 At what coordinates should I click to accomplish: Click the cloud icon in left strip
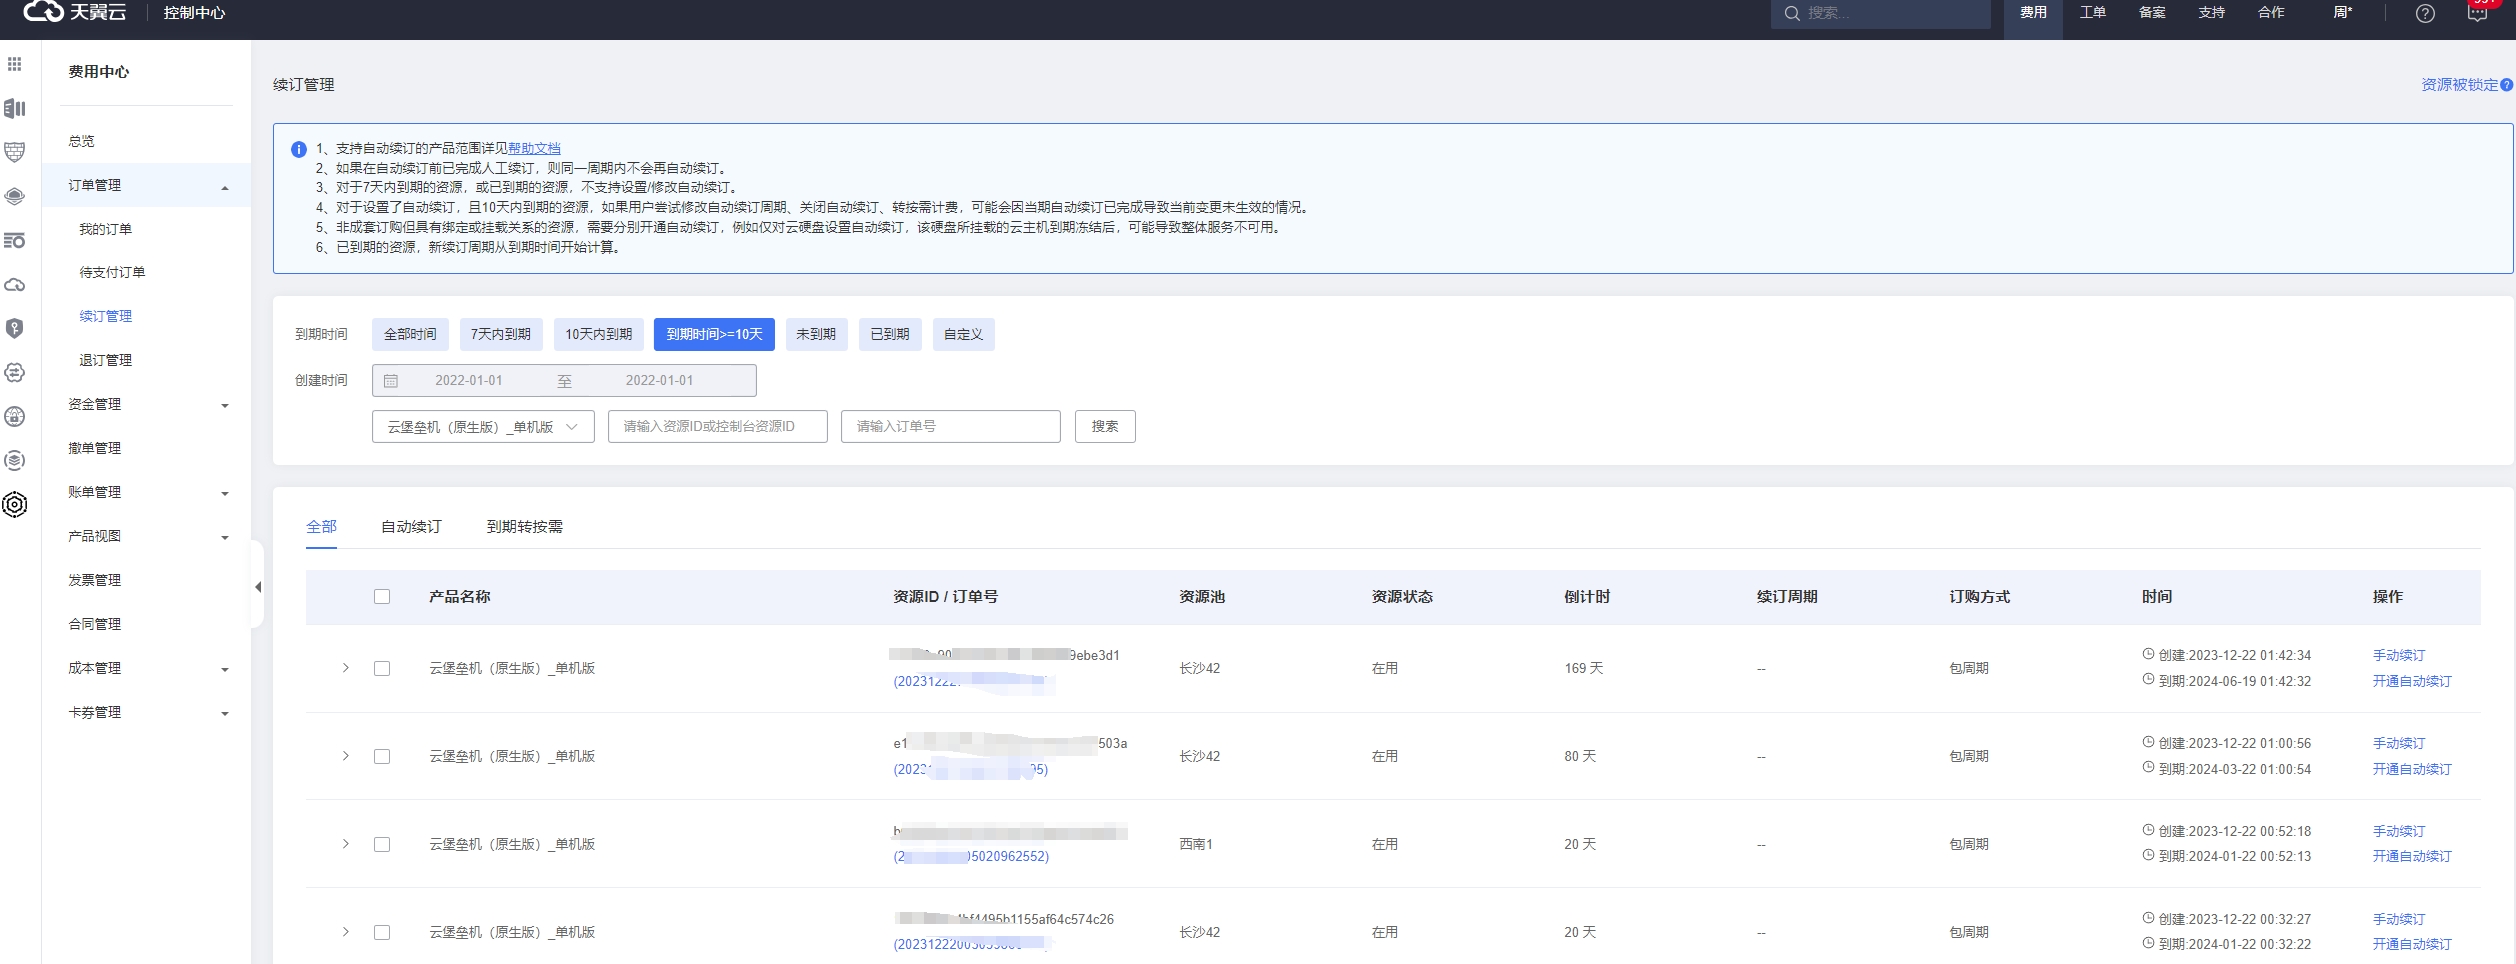pyautogui.click(x=14, y=285)
